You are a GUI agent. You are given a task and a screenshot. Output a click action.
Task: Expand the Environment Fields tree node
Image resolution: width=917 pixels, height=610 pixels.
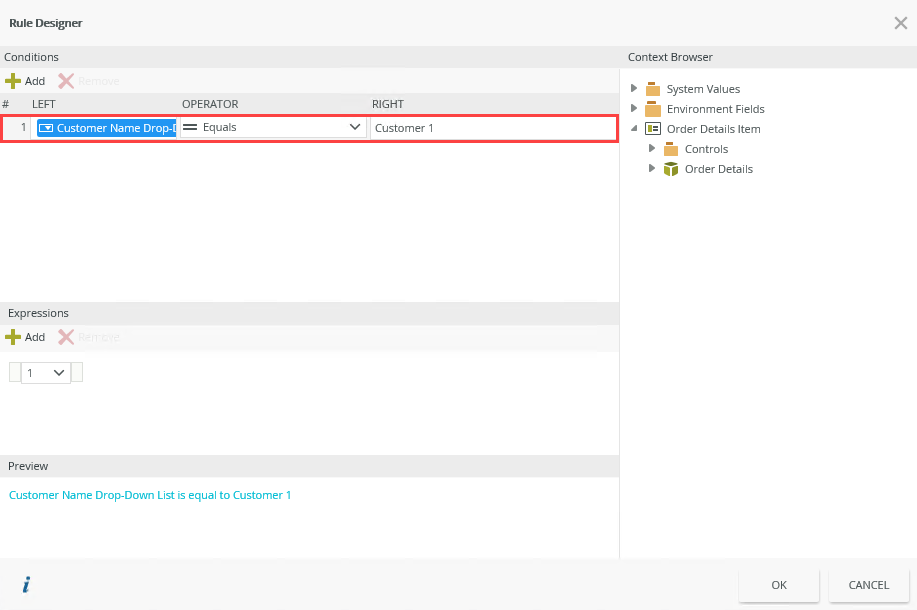(634, 109)
